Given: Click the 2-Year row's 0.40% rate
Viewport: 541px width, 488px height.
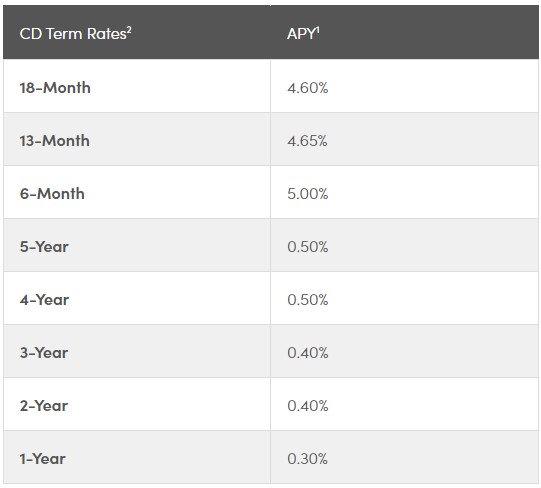Looking at the screenshot, I should (308, 406).
